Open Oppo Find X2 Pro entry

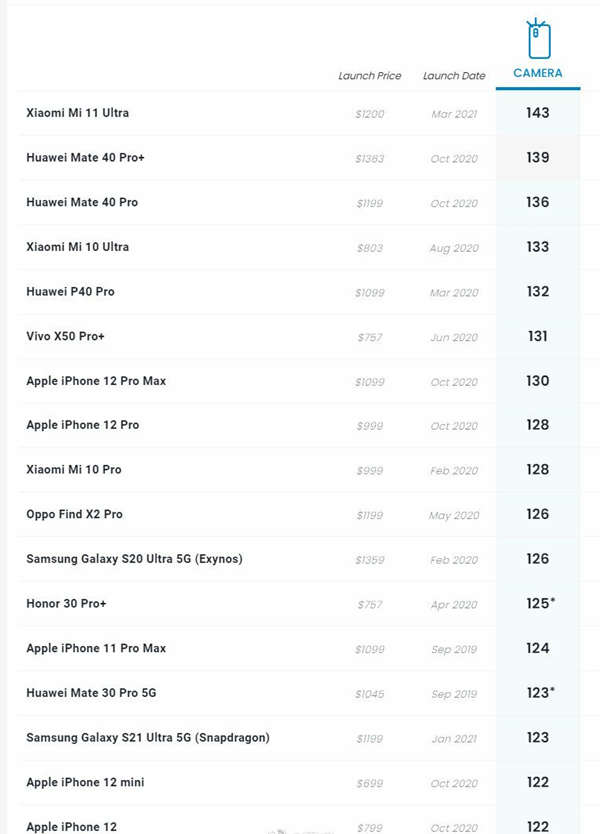(x=74, y=514)
